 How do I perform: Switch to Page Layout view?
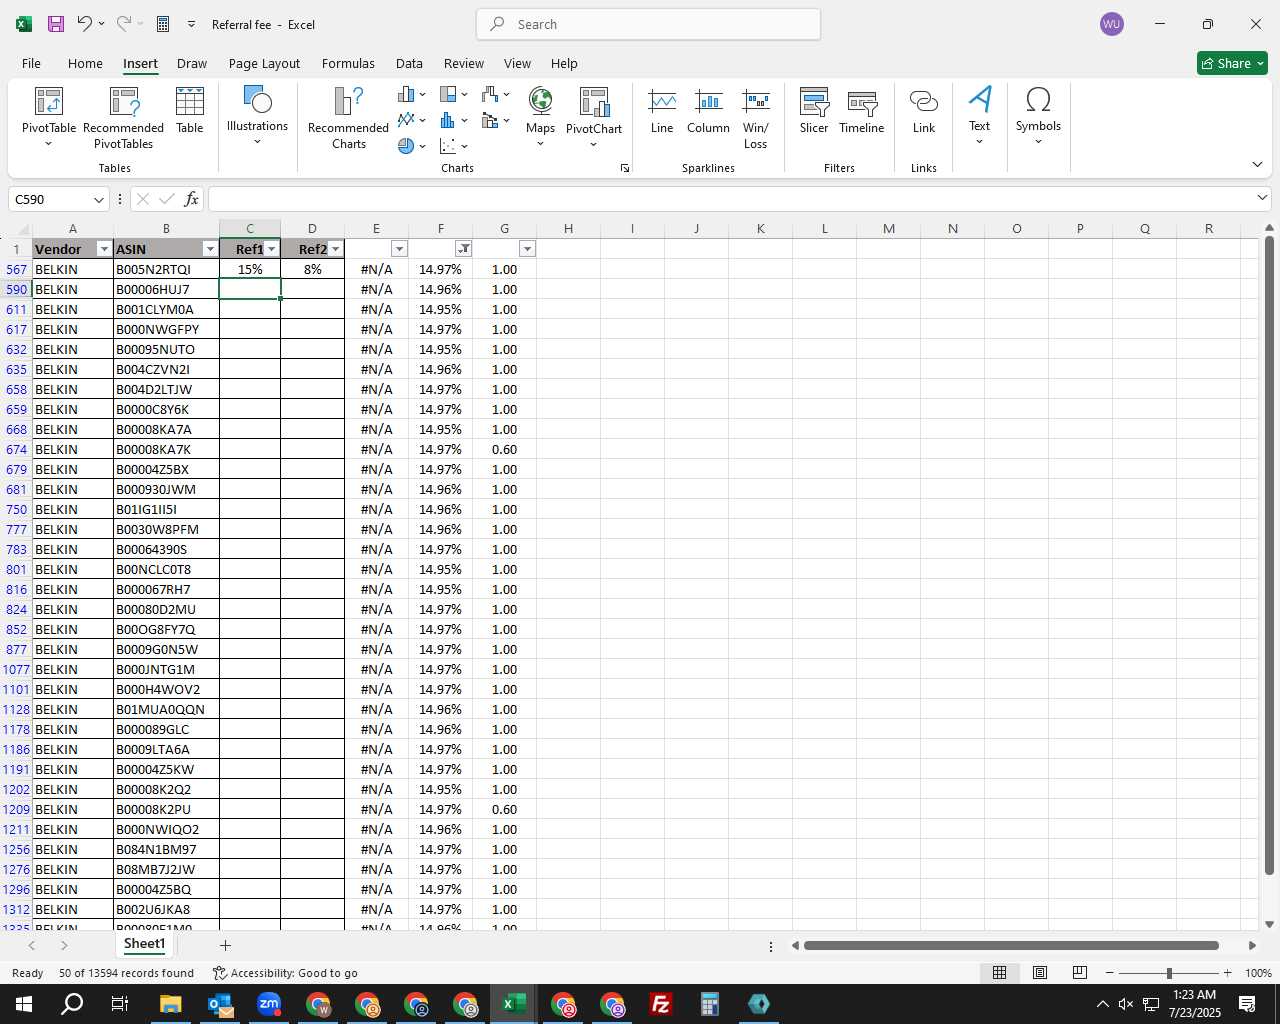point(1039,973)
